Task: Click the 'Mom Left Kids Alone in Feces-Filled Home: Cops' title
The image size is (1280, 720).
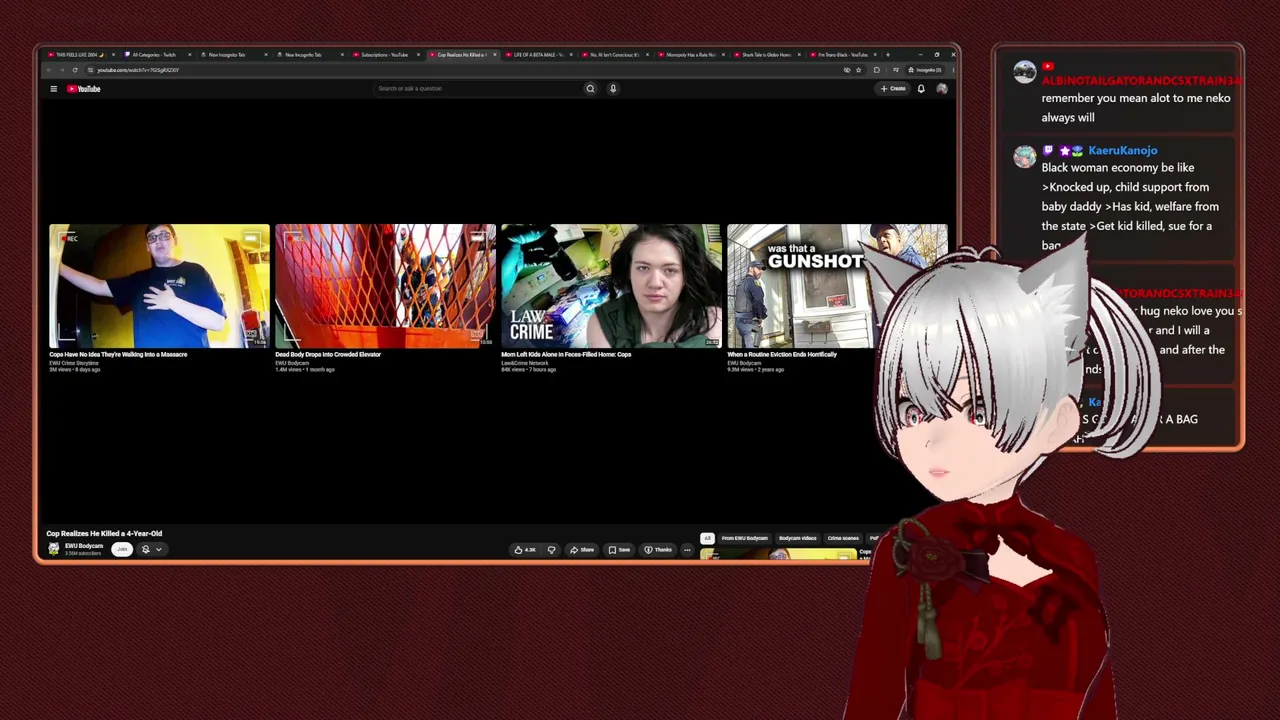Action: click(566, 354)
